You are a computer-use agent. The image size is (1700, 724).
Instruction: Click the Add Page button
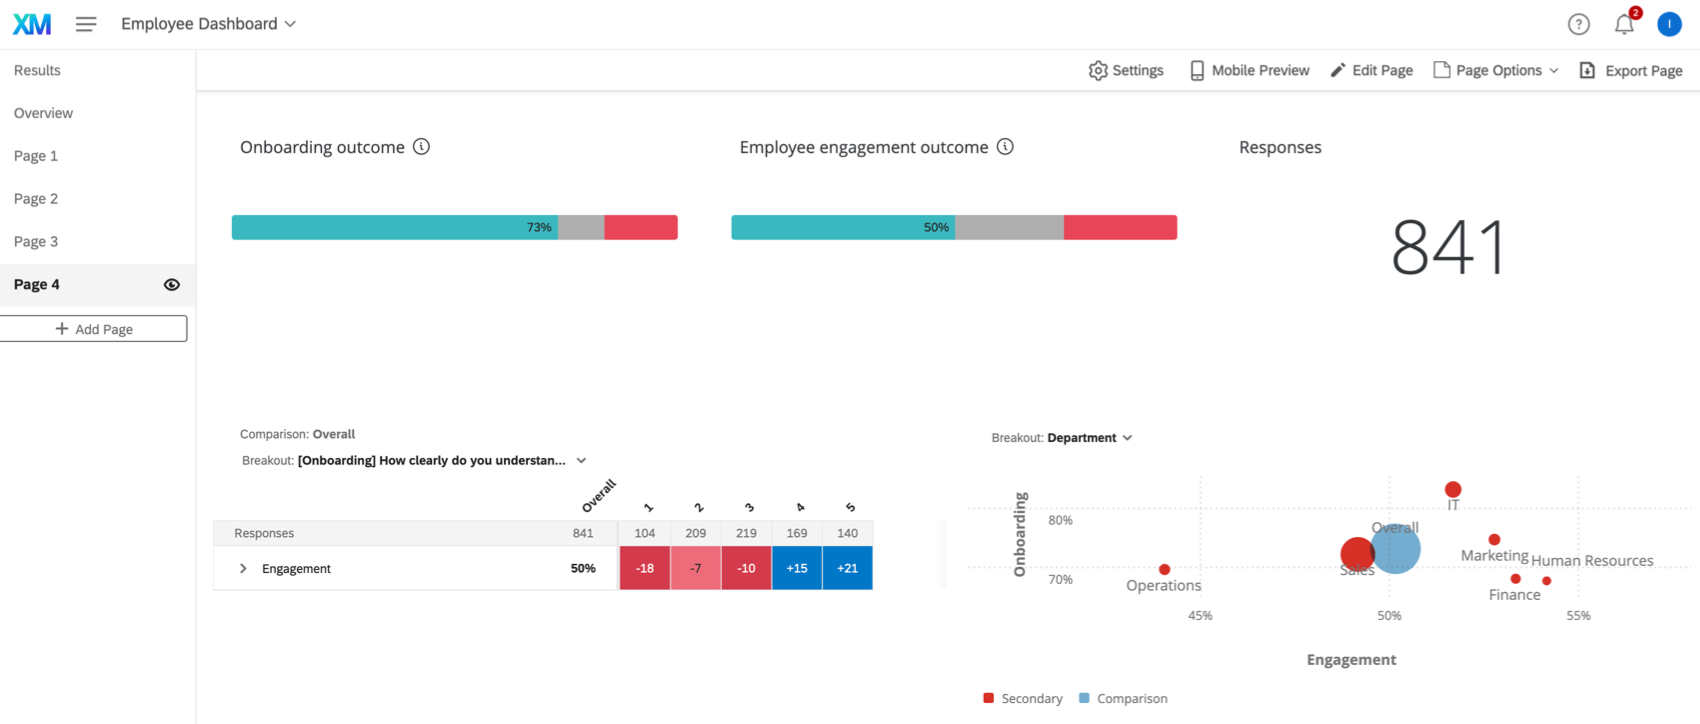(94, 328)
